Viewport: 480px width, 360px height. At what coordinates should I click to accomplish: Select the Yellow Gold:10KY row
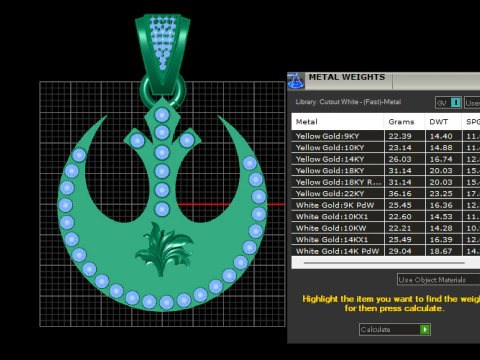click(386, 147)
